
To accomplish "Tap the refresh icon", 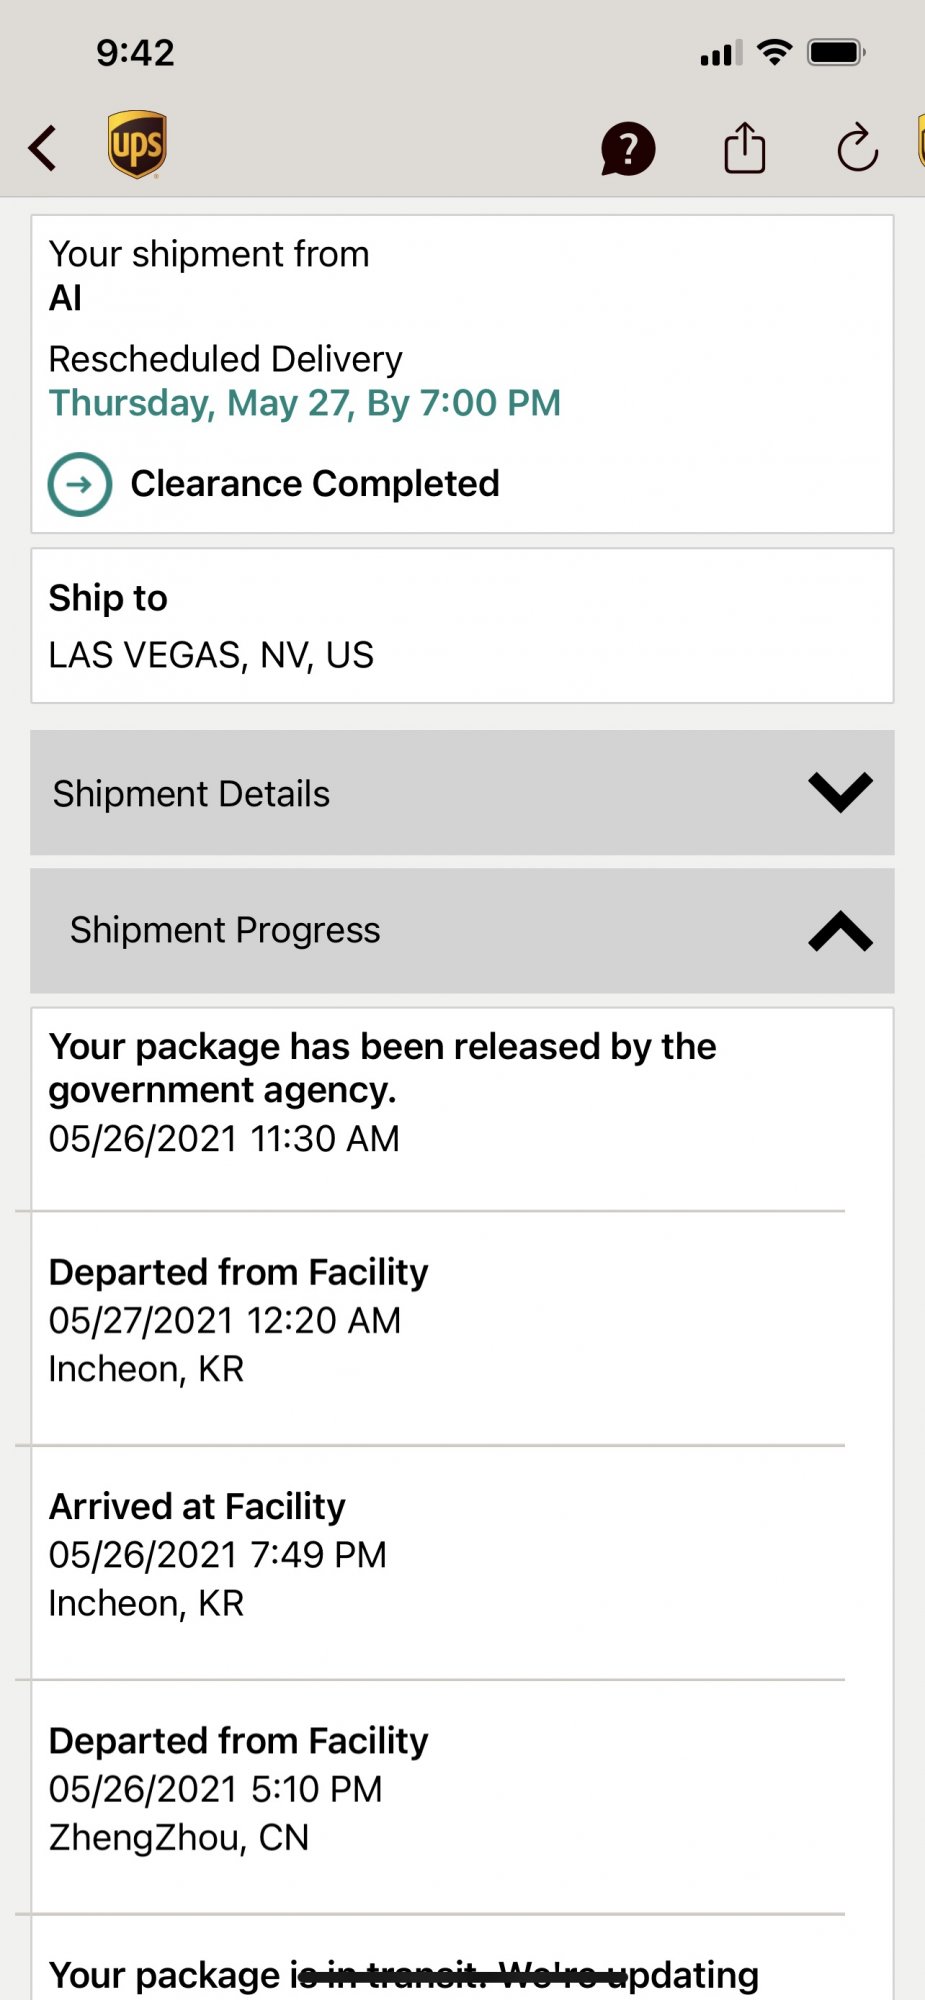I will 857,149.
